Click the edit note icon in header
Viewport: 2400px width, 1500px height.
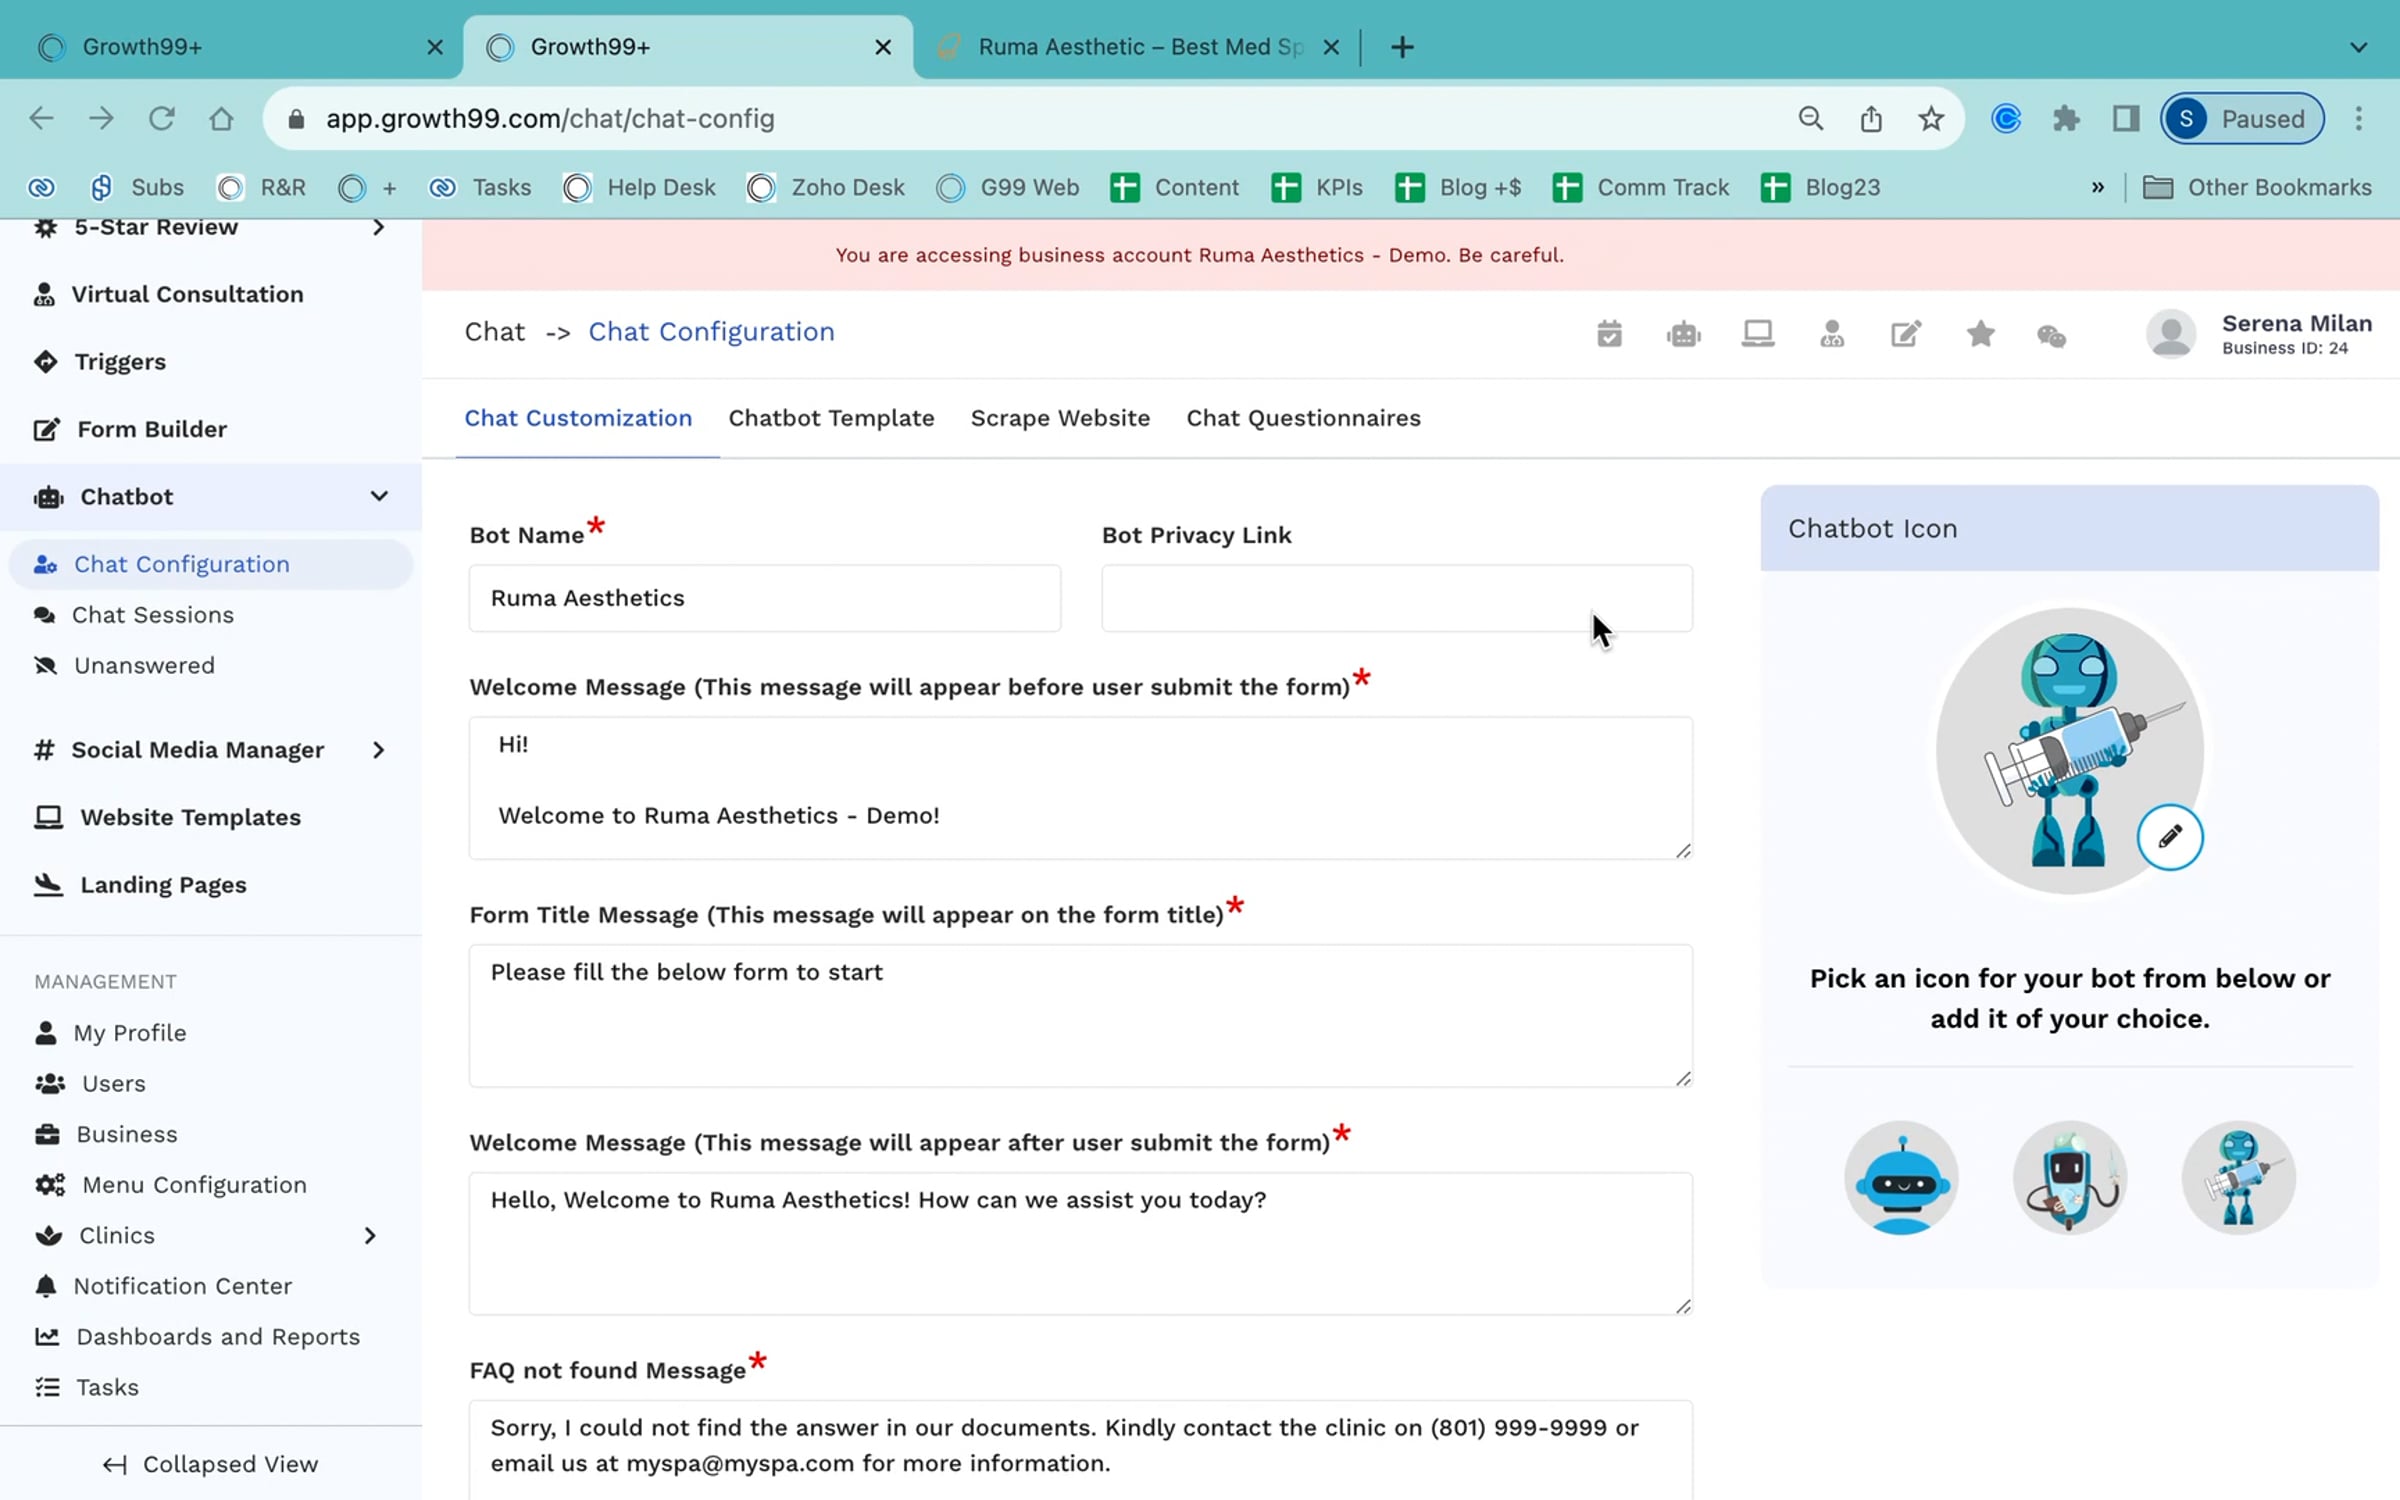click(x=1906, y=334)
